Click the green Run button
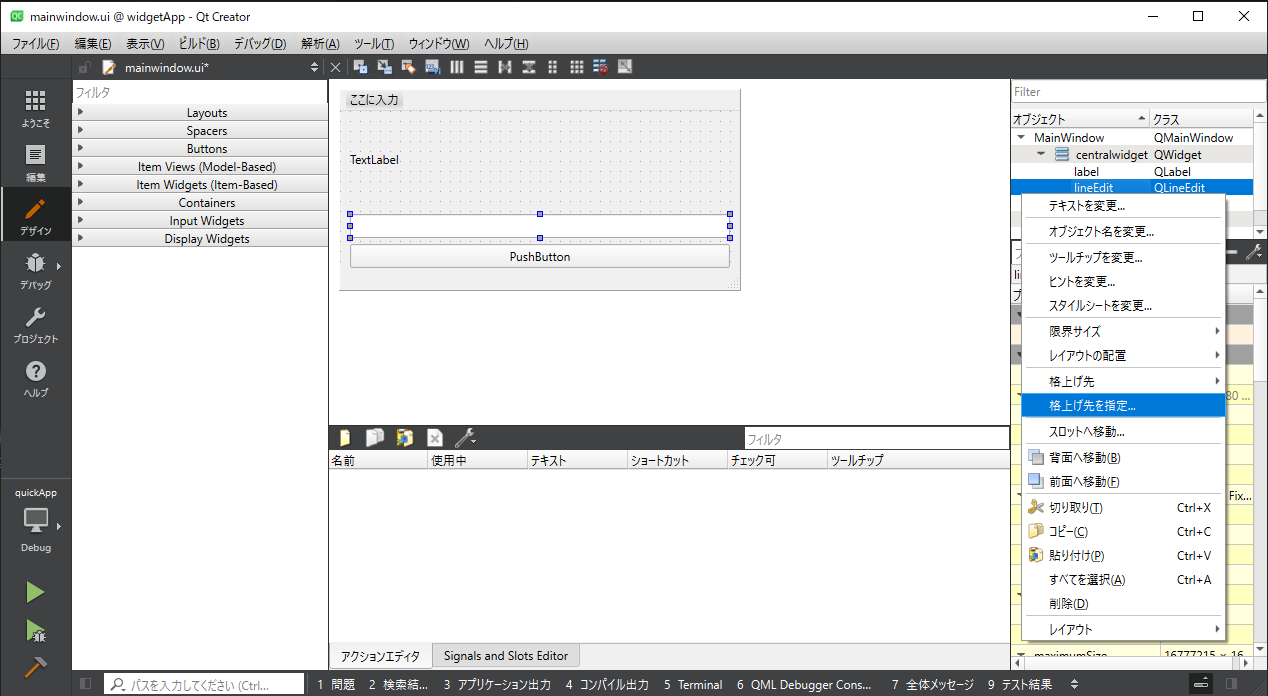1268x696 pixels. [35, 592]
